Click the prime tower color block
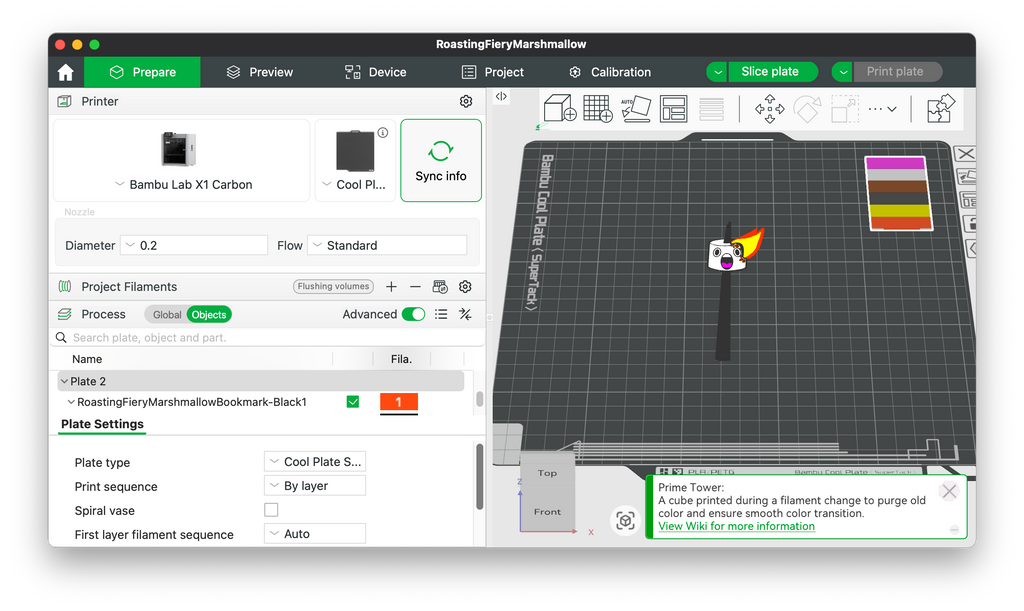 coord(898,193)
